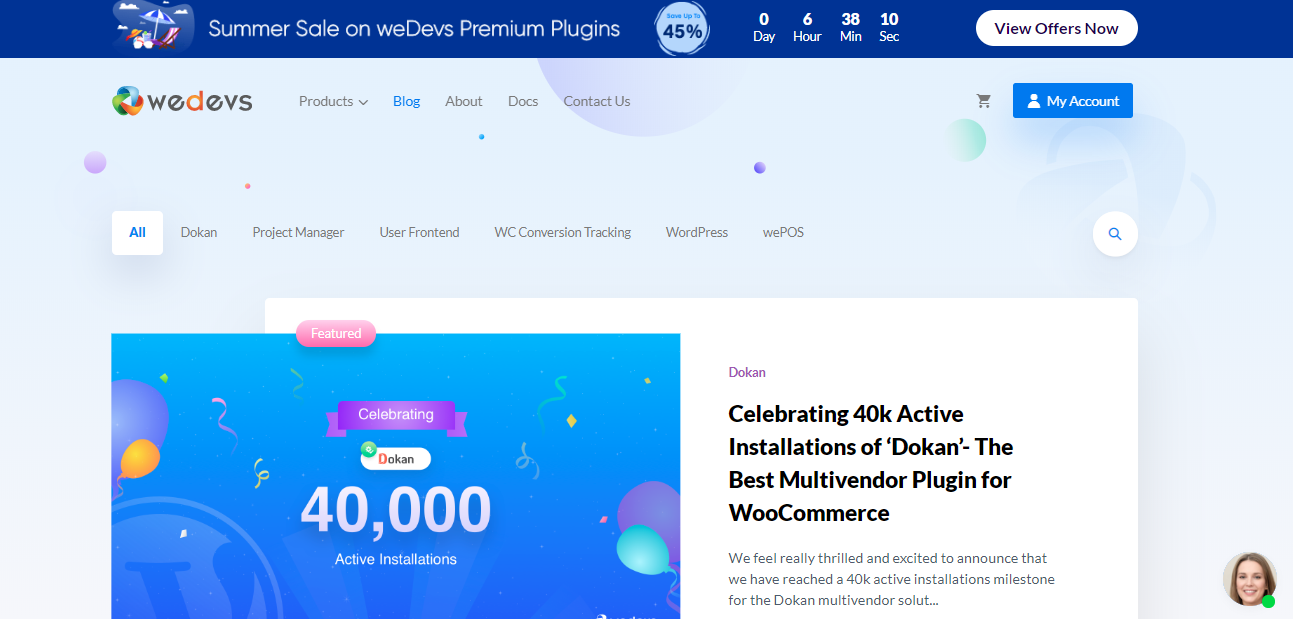Open the About page link

point(464,101)
